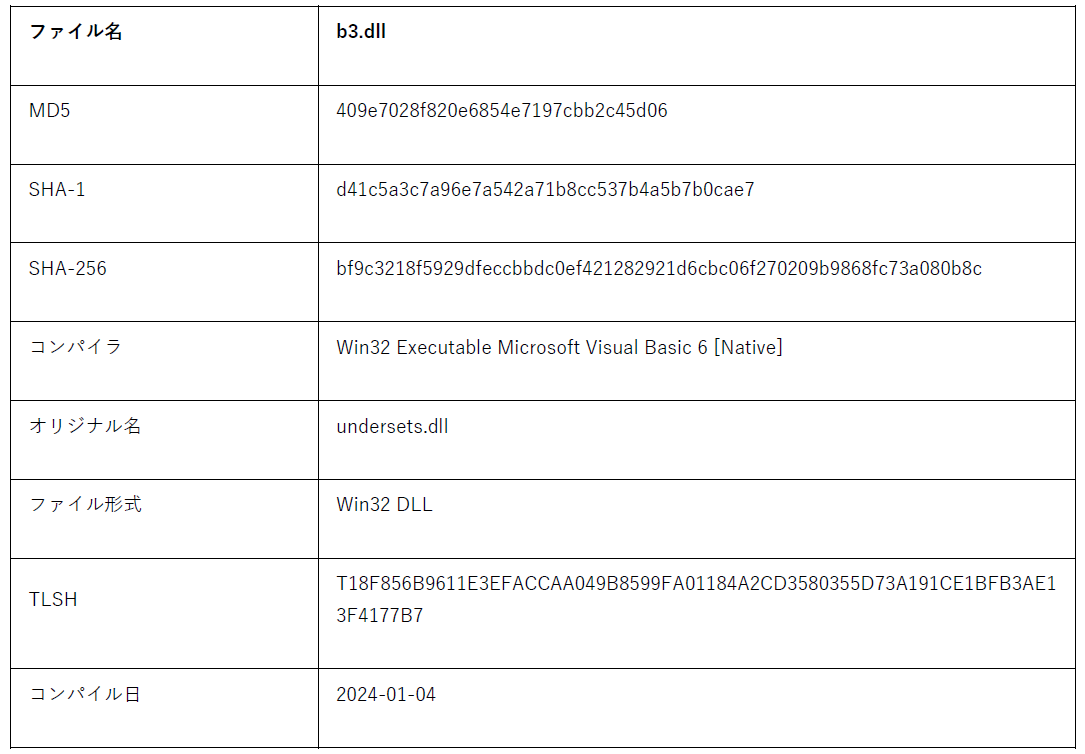
Task: Click the ファイル名 header cell
Action: click(76, 32)
